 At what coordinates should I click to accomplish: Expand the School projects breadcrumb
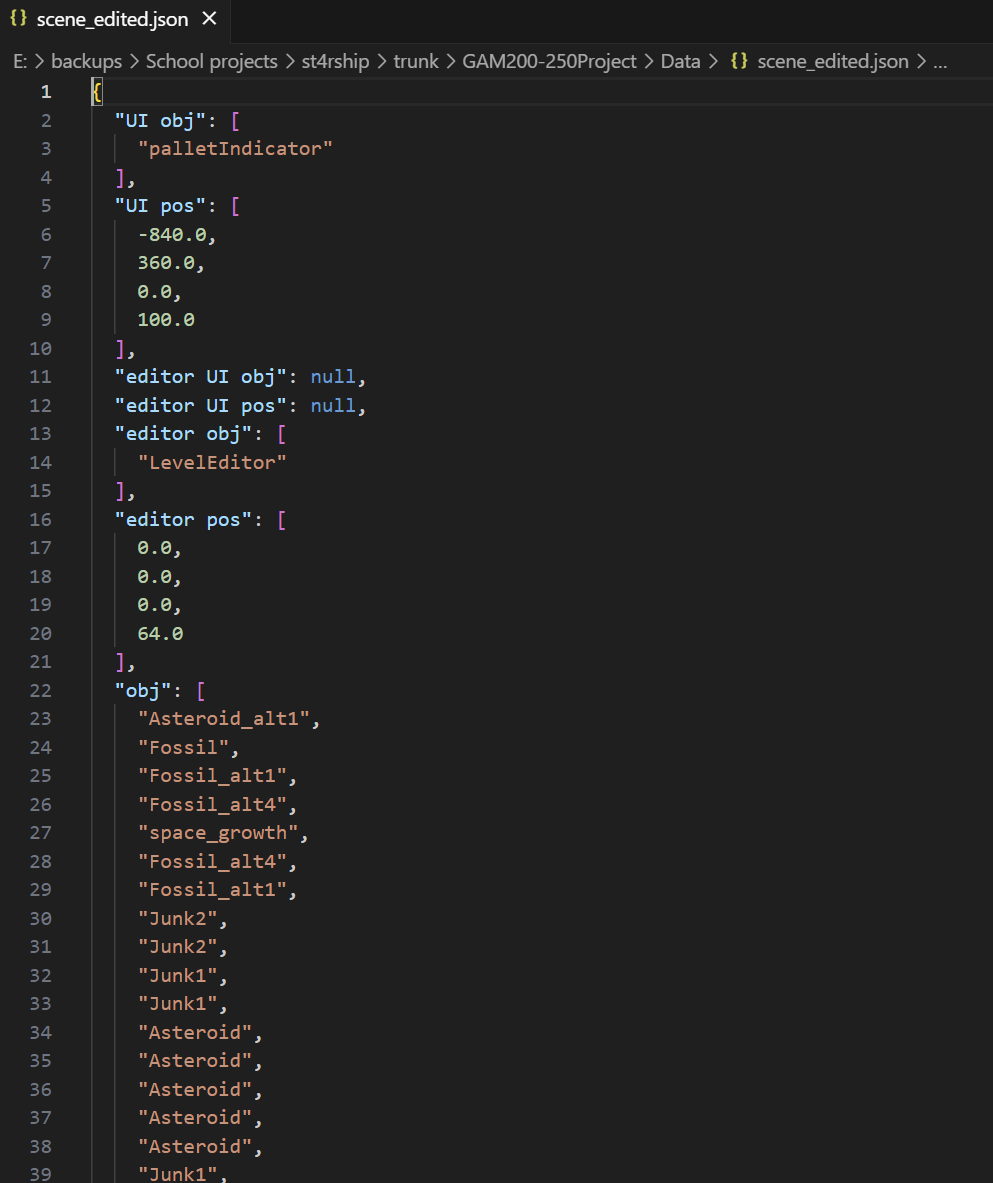coord(211,62)
